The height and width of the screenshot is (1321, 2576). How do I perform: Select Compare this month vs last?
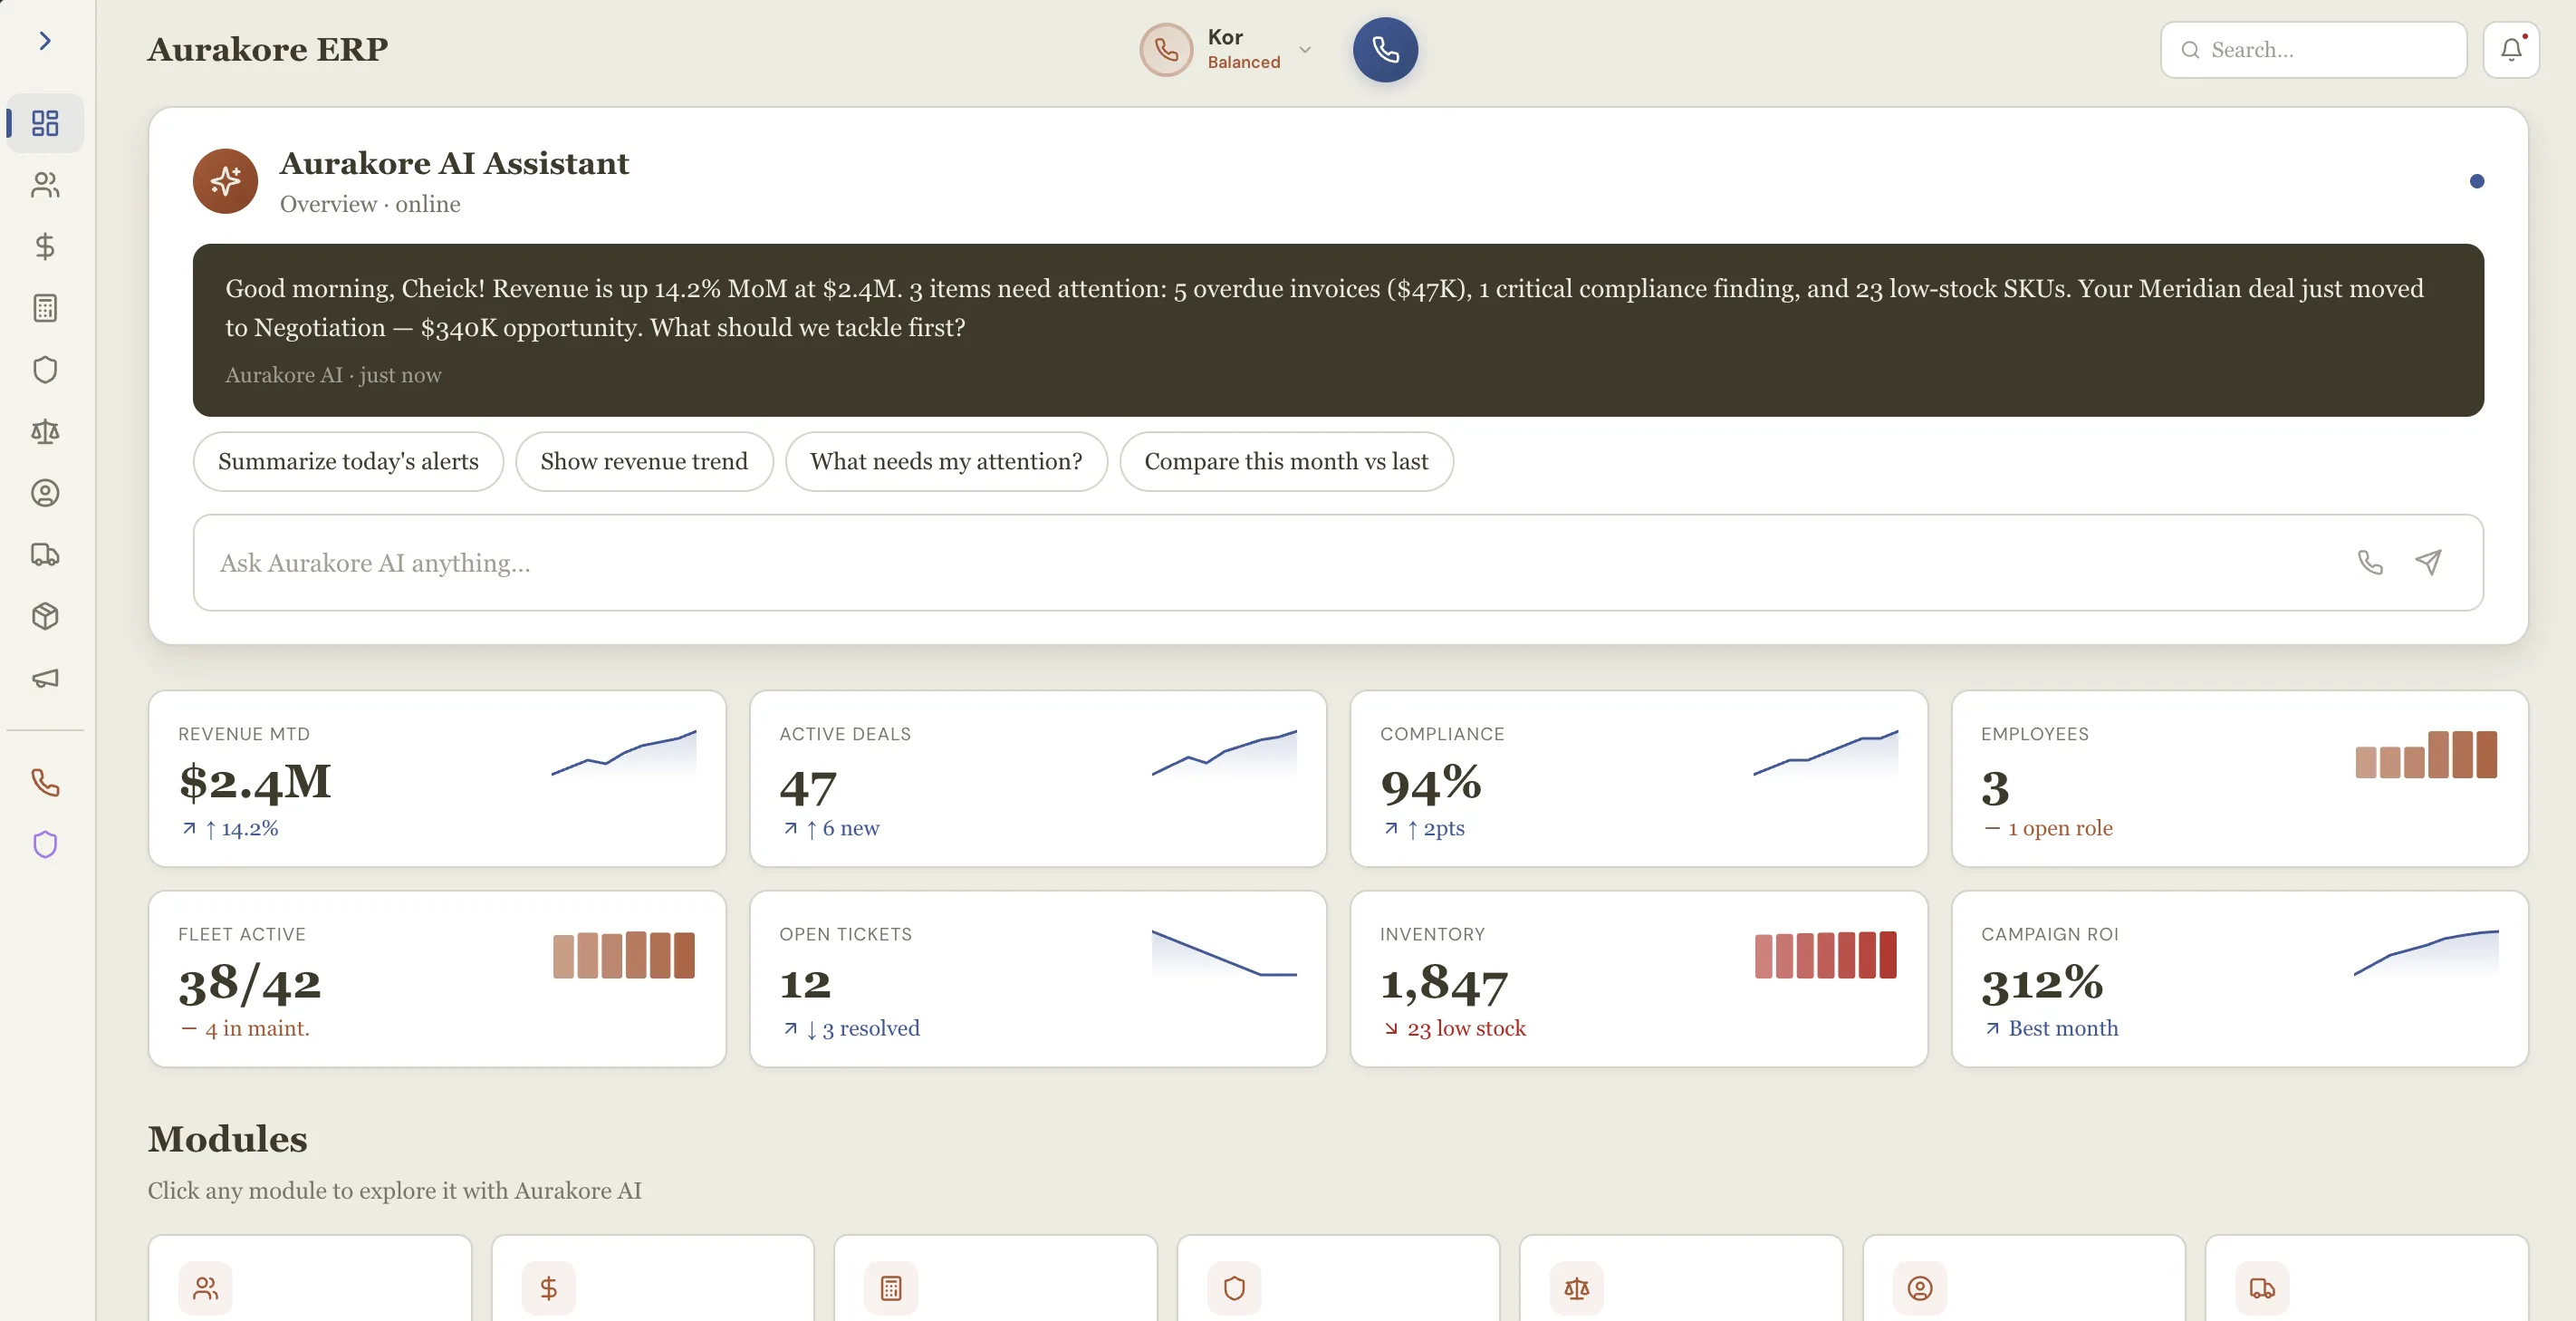(x=1286, y=461)
